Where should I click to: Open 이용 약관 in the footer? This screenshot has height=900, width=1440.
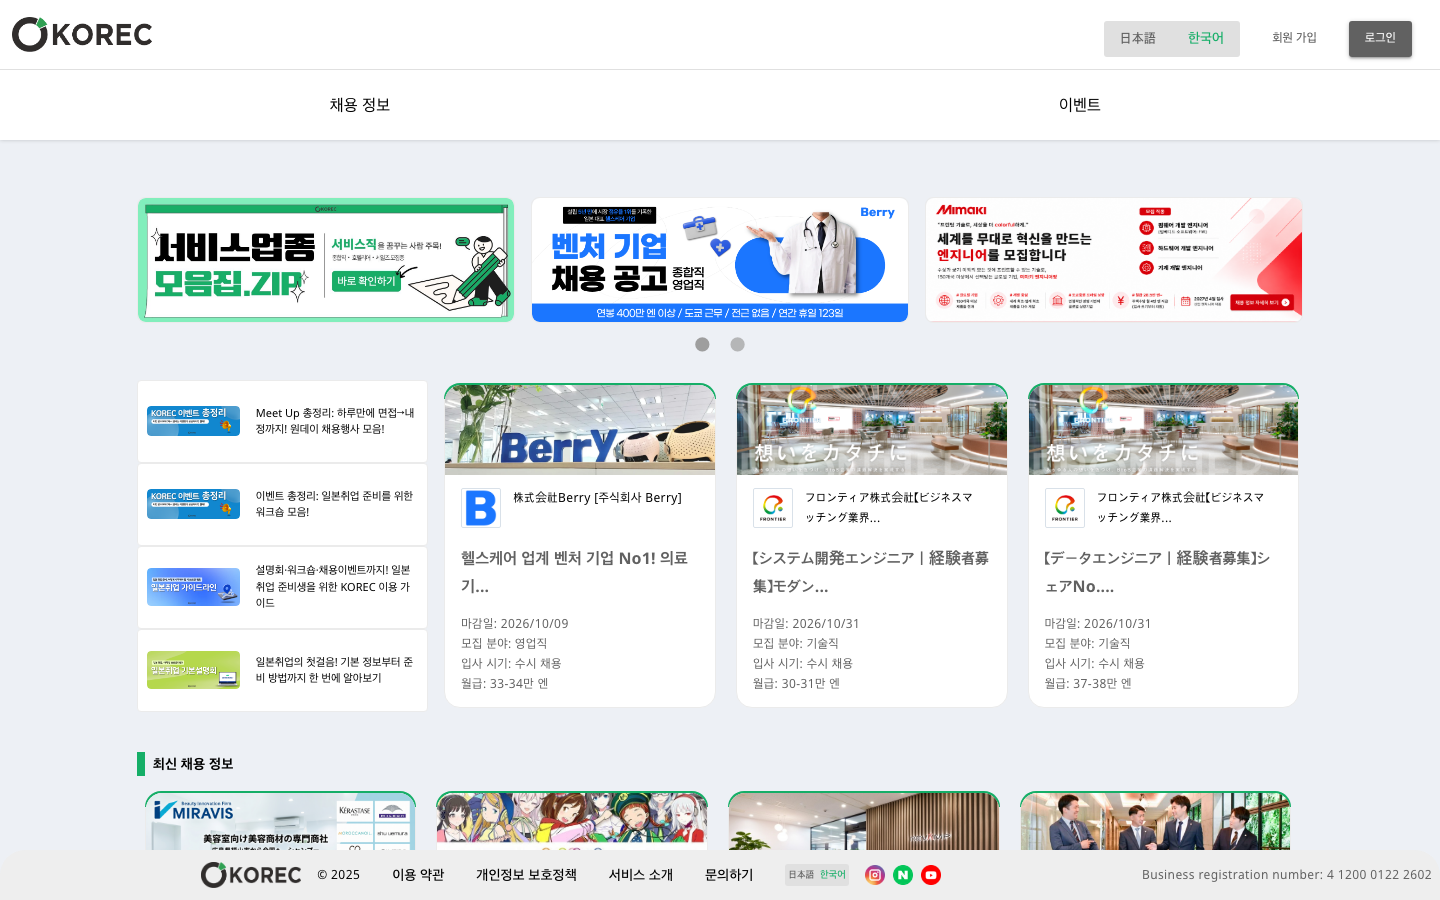418,875
